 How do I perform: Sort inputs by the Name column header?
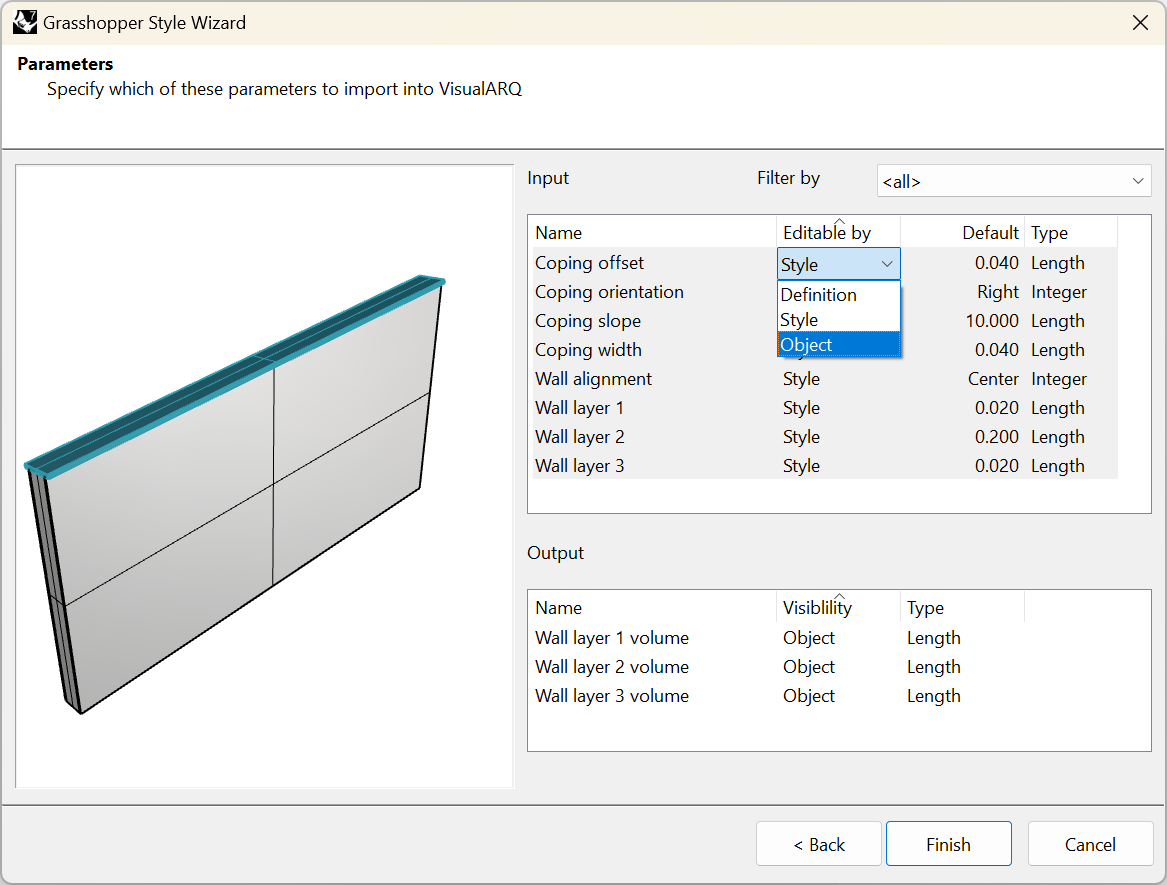(x=654, y=232)
